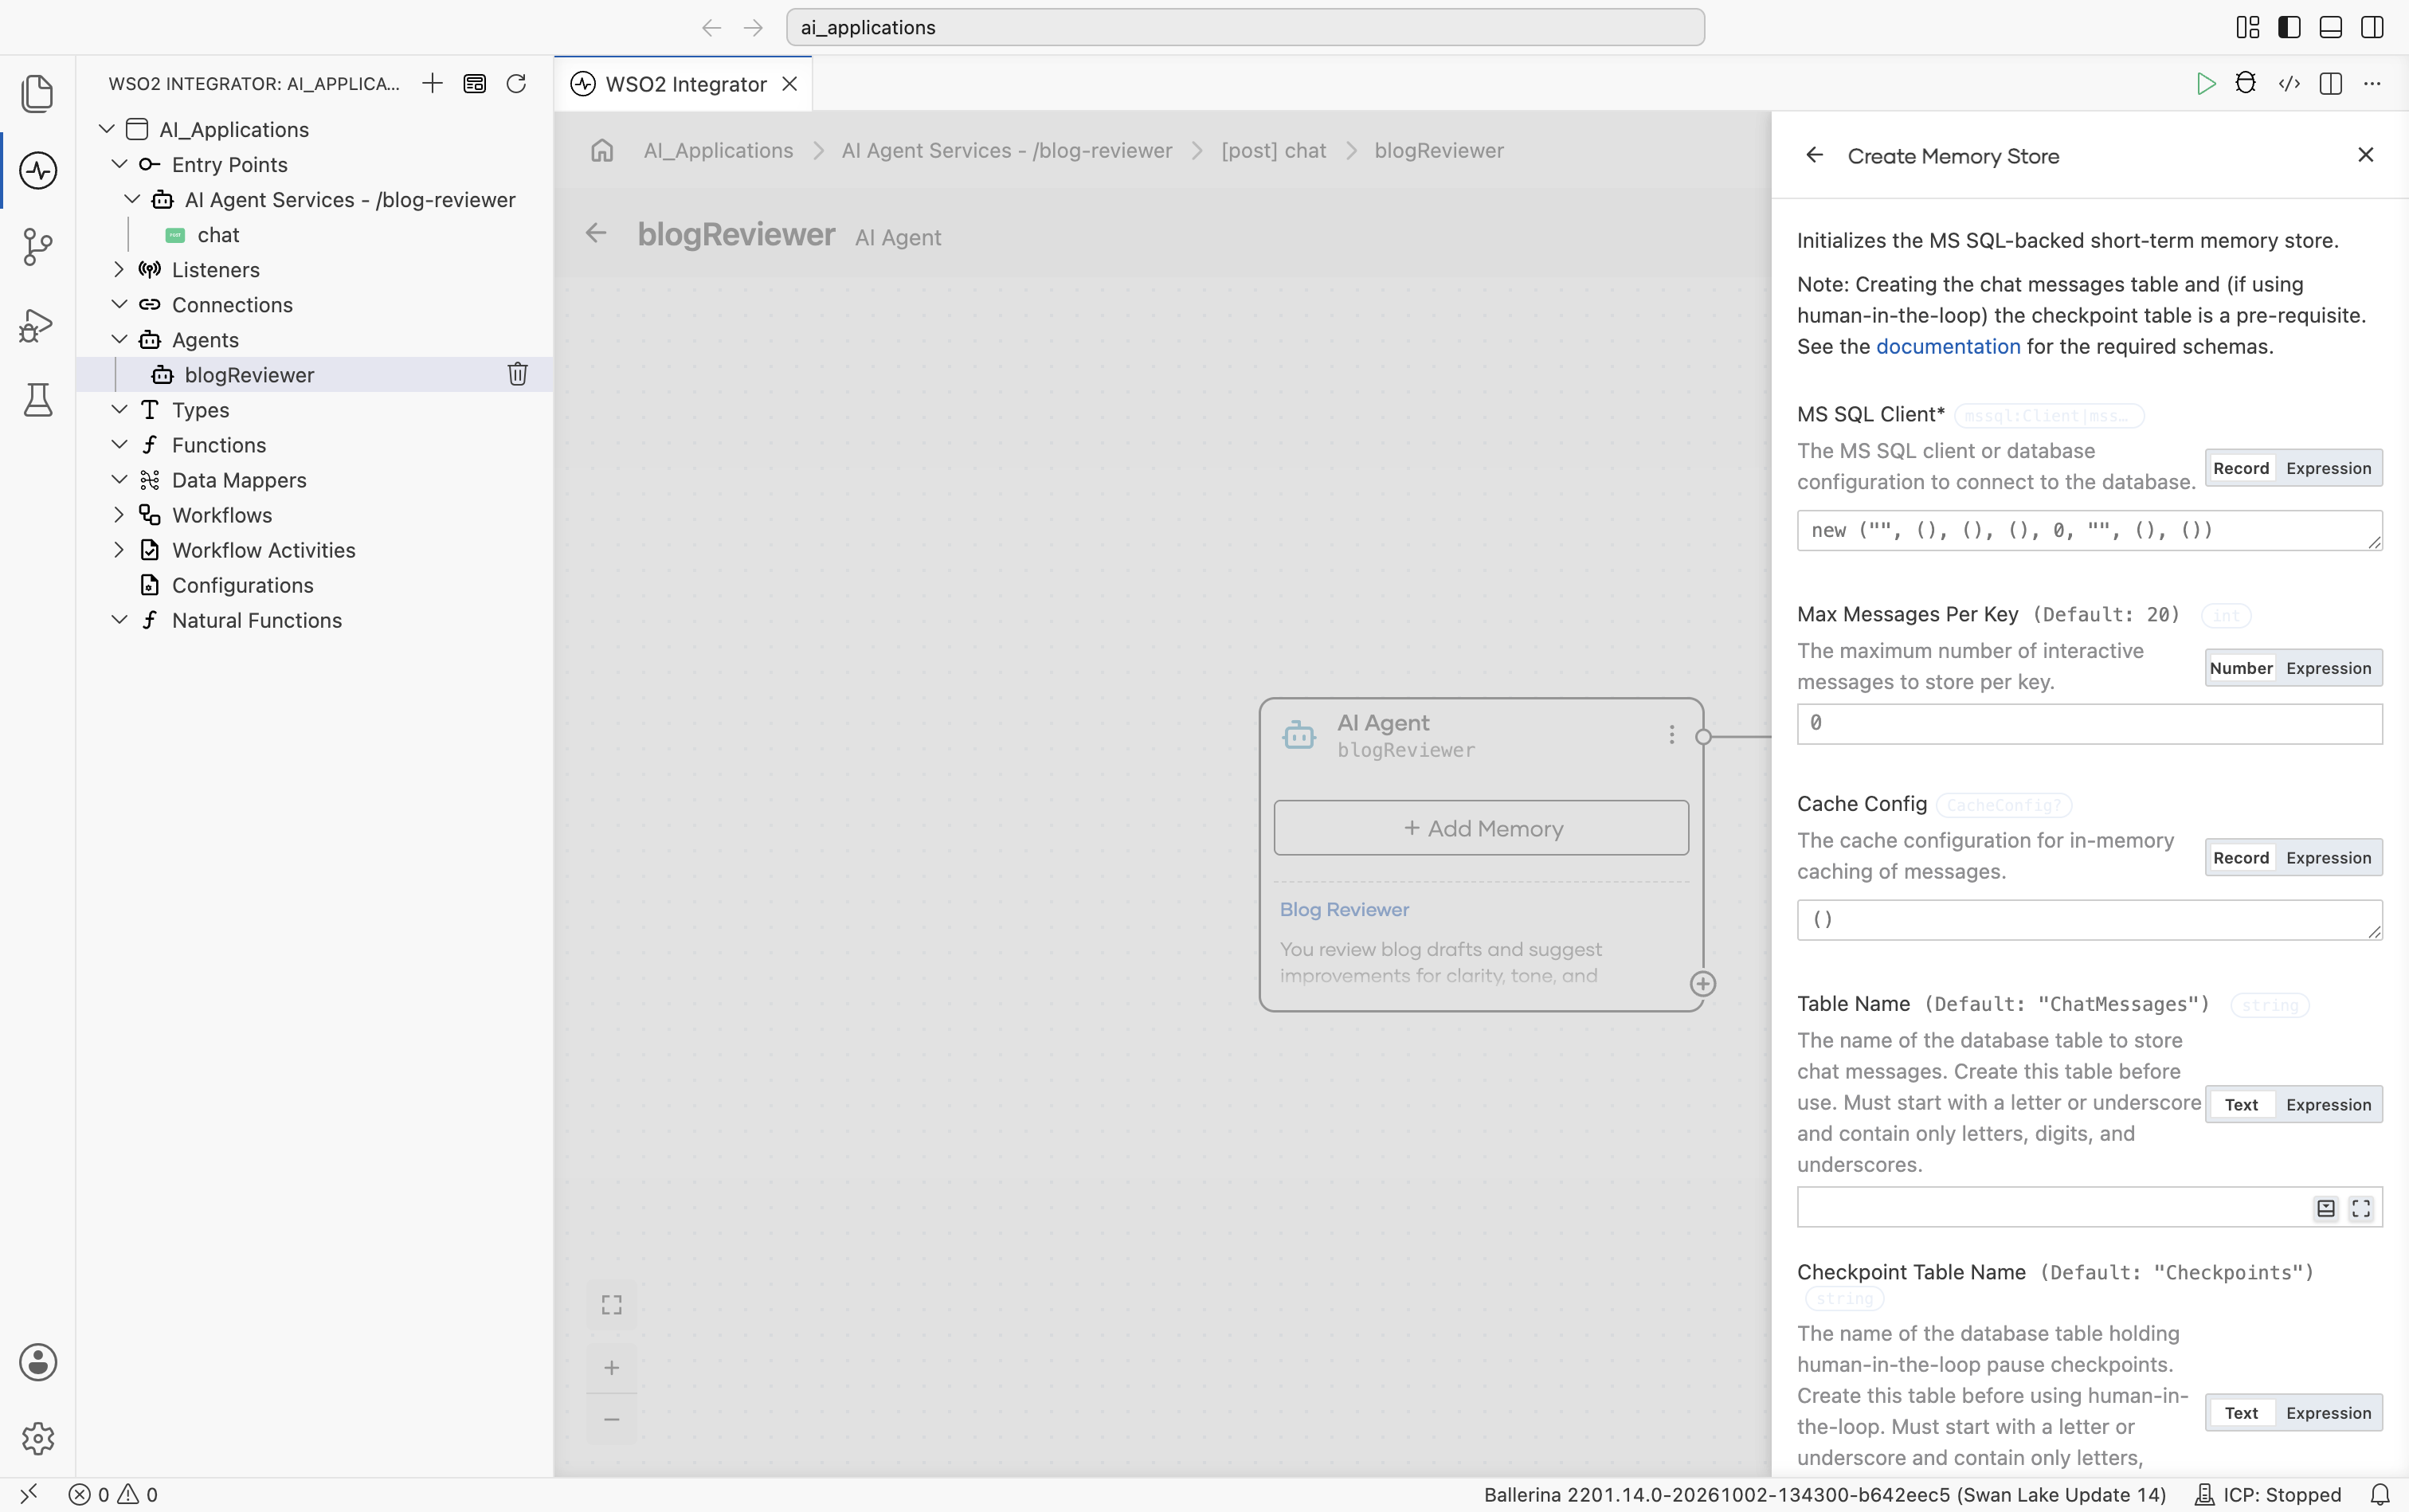
Task: Click the fit-to-screen icon on canvas
Action: coord(611,1305)
